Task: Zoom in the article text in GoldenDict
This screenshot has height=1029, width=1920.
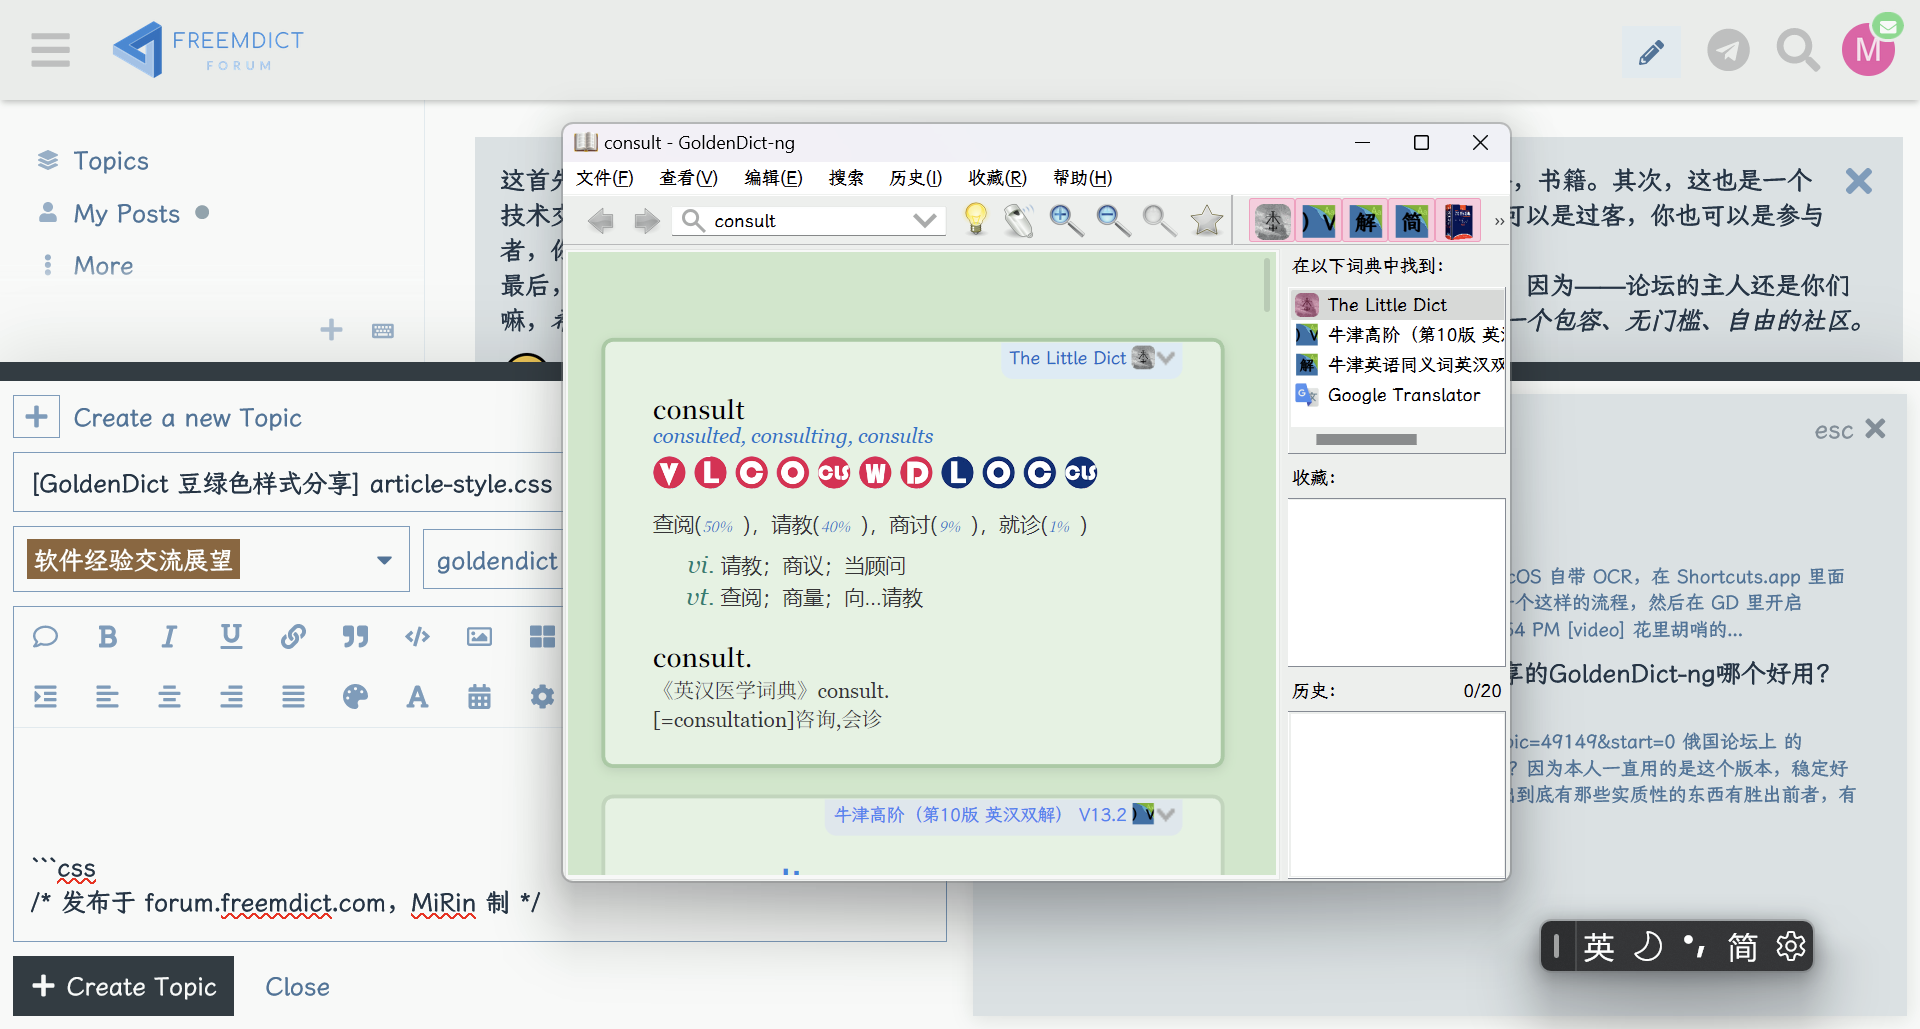Action: coord(1065,220)
